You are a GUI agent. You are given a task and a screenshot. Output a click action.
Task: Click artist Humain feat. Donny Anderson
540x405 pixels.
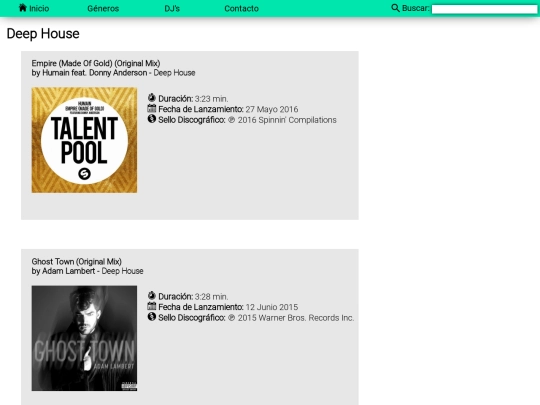click(x=94, y=73)
